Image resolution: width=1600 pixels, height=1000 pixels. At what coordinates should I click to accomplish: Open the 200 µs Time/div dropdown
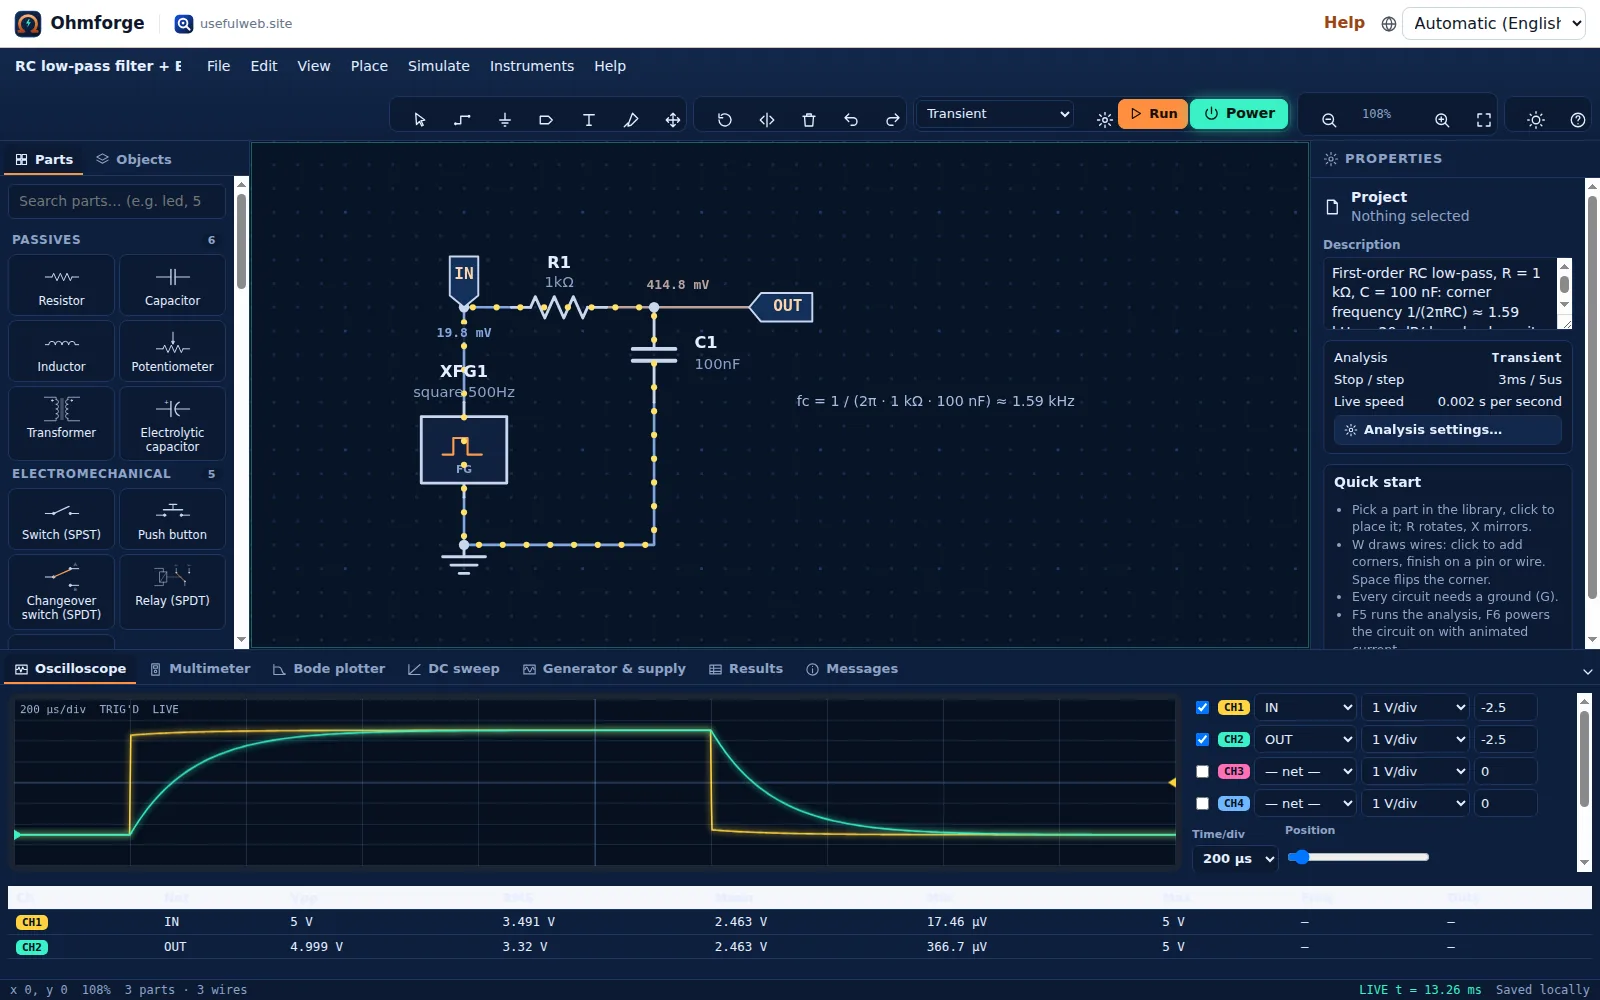click(x=1235, y=858)
